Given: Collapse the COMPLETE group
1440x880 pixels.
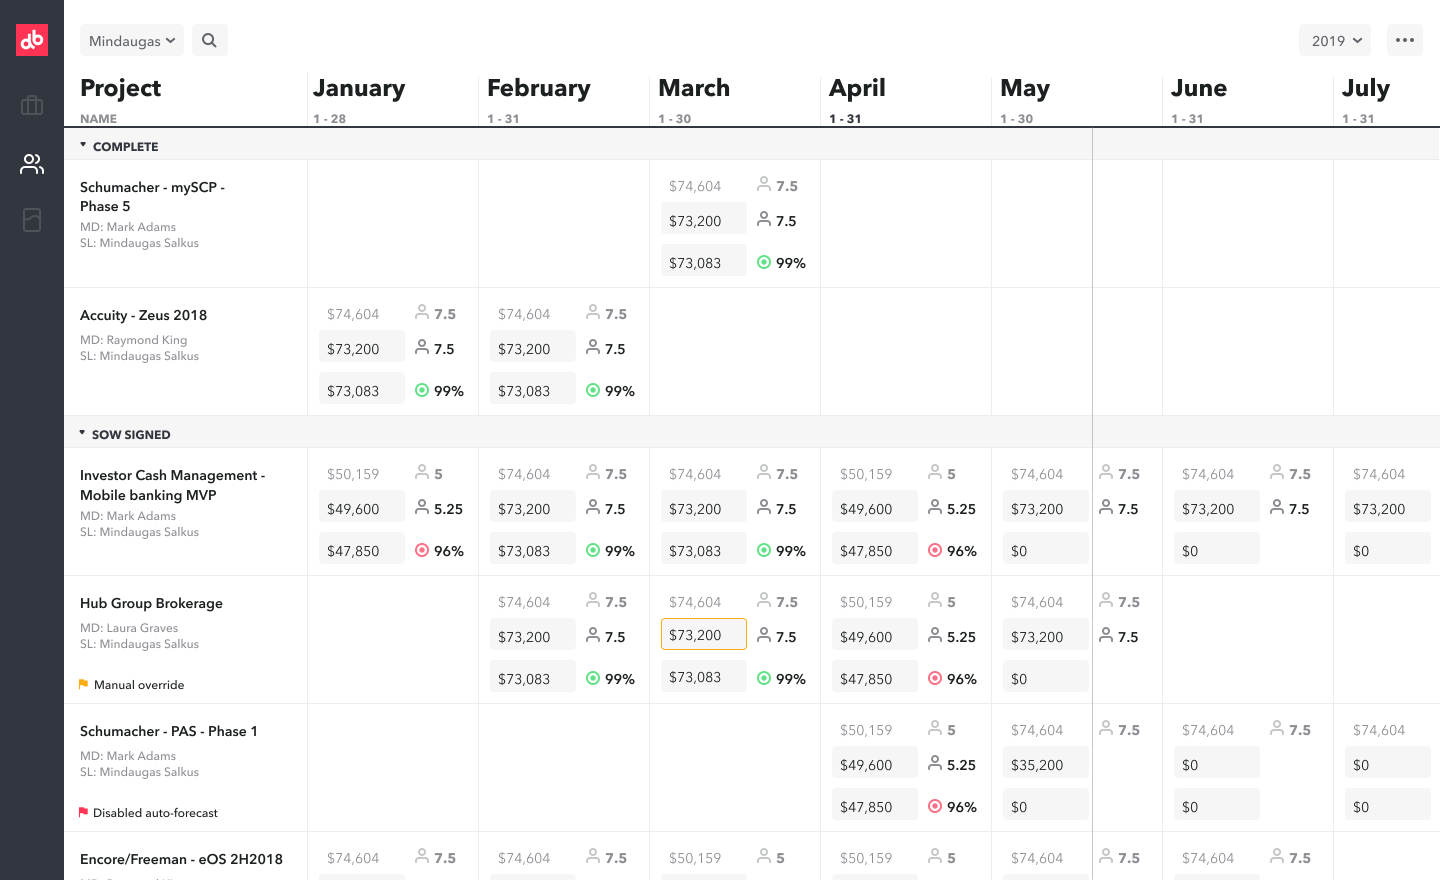Looking at the screenshot, I should 83,146.
